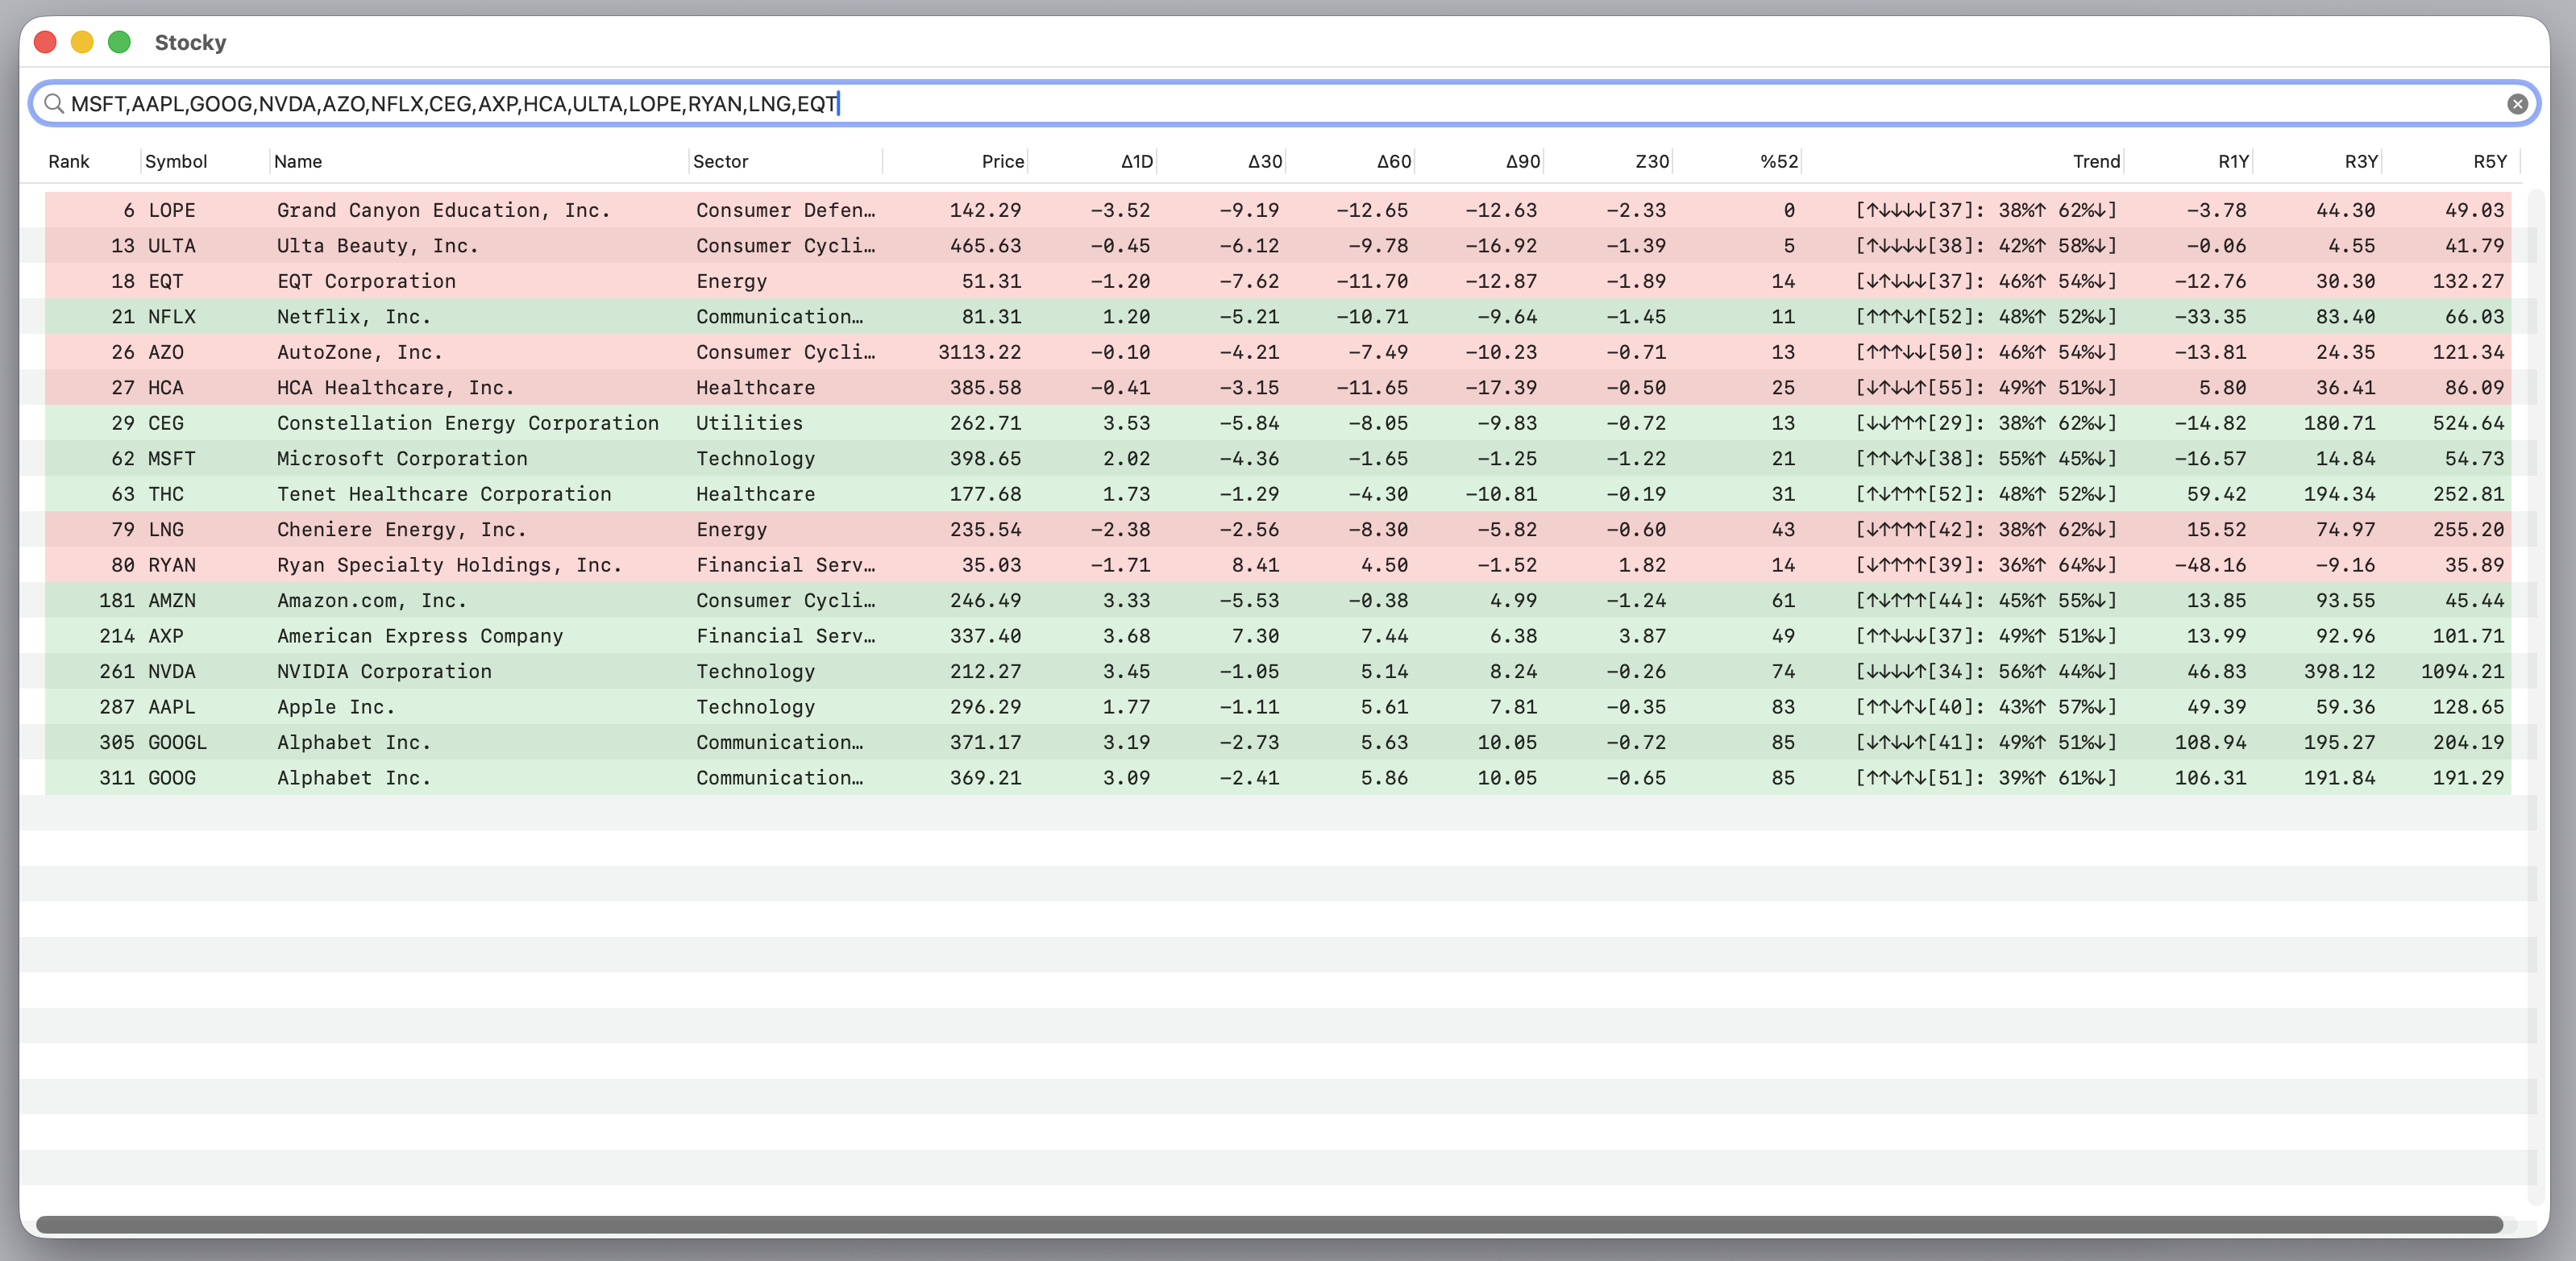This screenshot has width=2576, height=1261.
Task: Sort by the R5Y column header
Action: 2490,161
